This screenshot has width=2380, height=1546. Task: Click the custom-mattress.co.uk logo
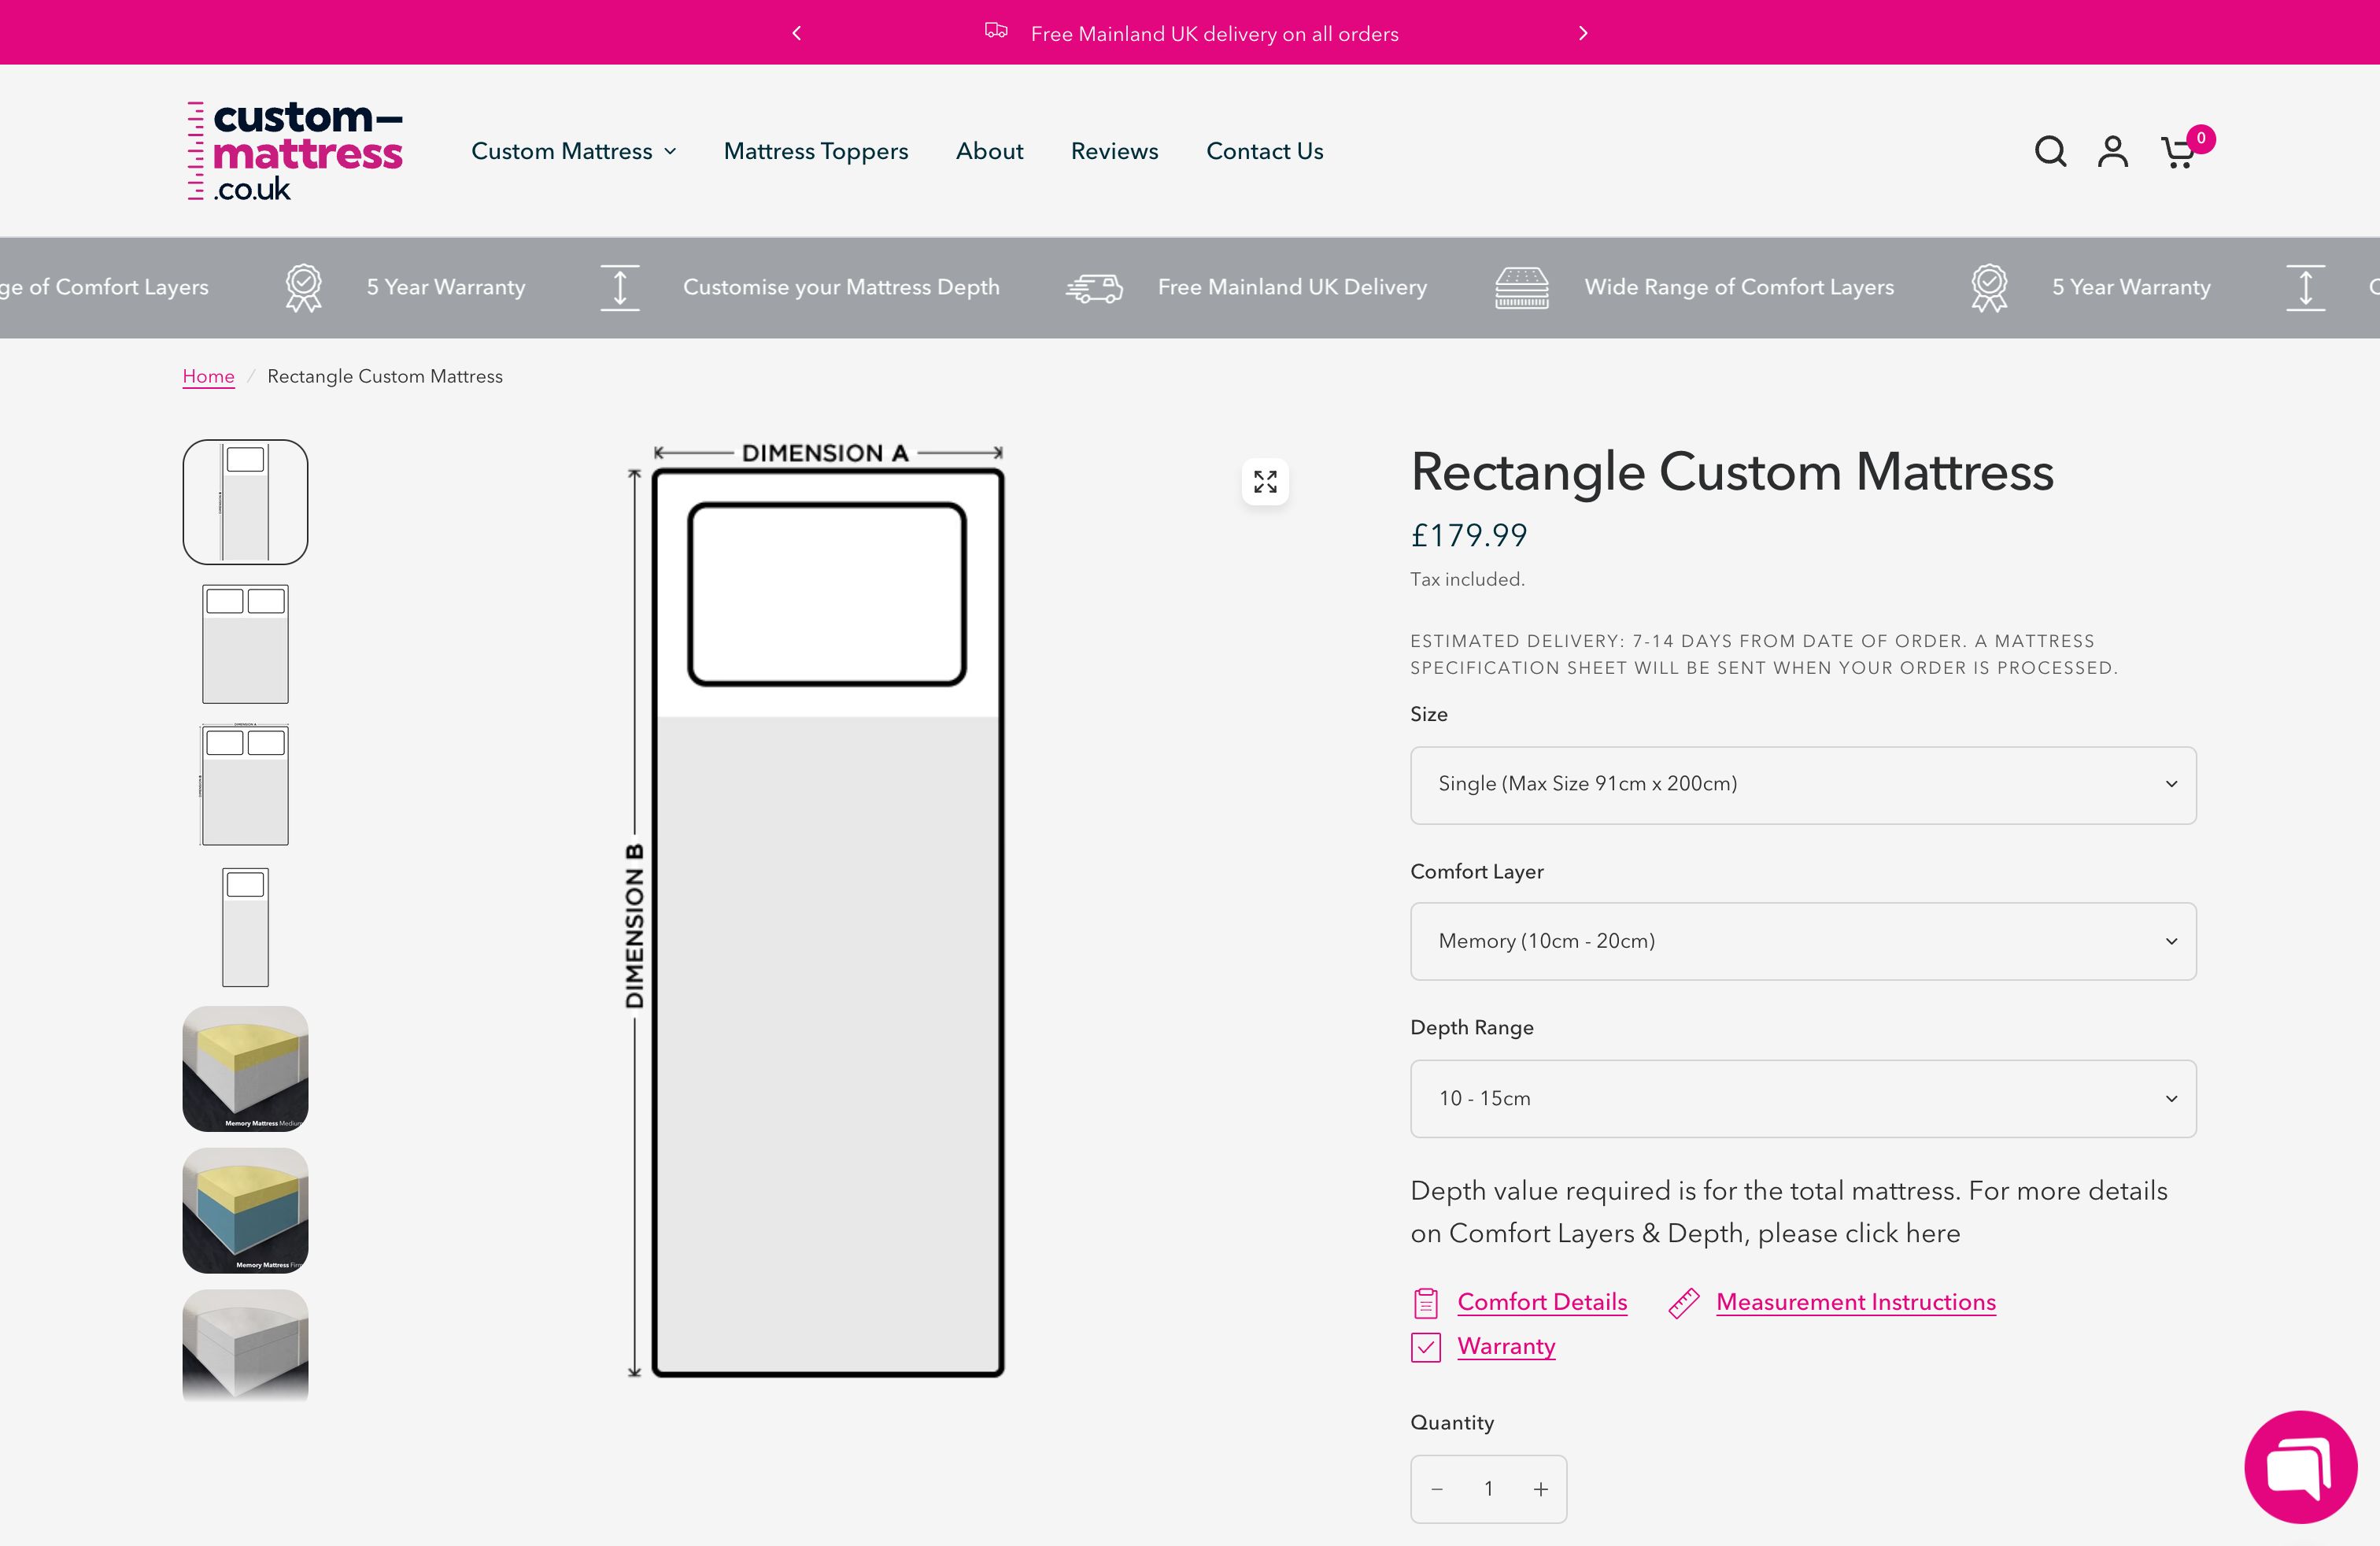click(294, 150)
